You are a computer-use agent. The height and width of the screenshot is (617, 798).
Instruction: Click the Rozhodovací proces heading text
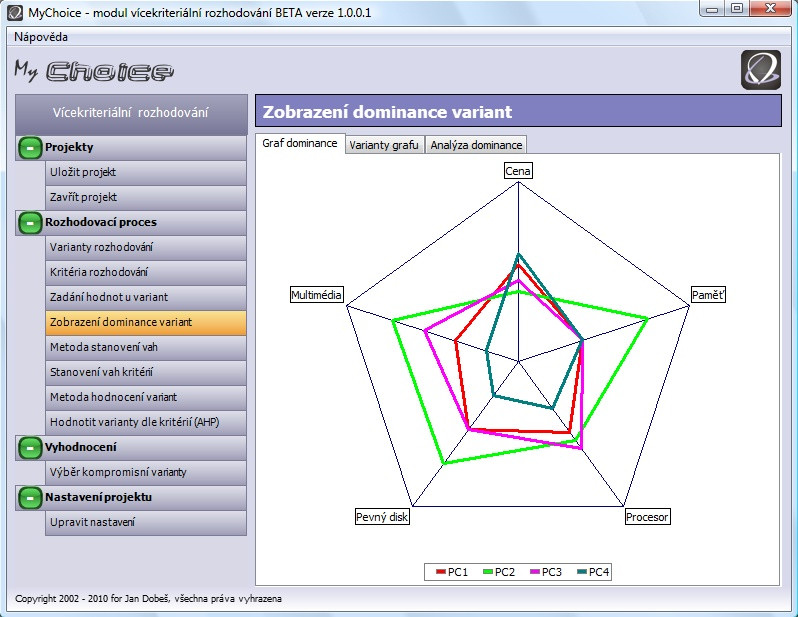tap(101, 222)
